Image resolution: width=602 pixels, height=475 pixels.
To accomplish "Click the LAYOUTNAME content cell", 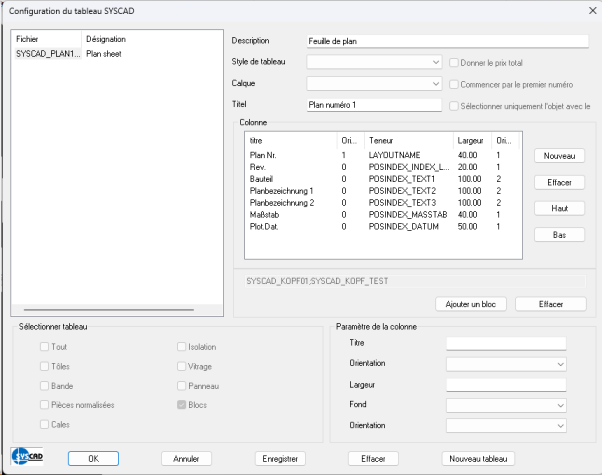I will [394, 155].
